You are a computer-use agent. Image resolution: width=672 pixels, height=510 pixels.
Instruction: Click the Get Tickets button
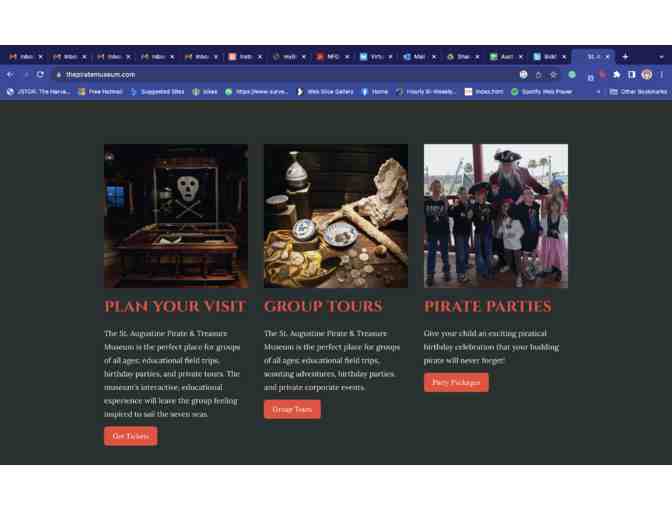coord(131,436)
